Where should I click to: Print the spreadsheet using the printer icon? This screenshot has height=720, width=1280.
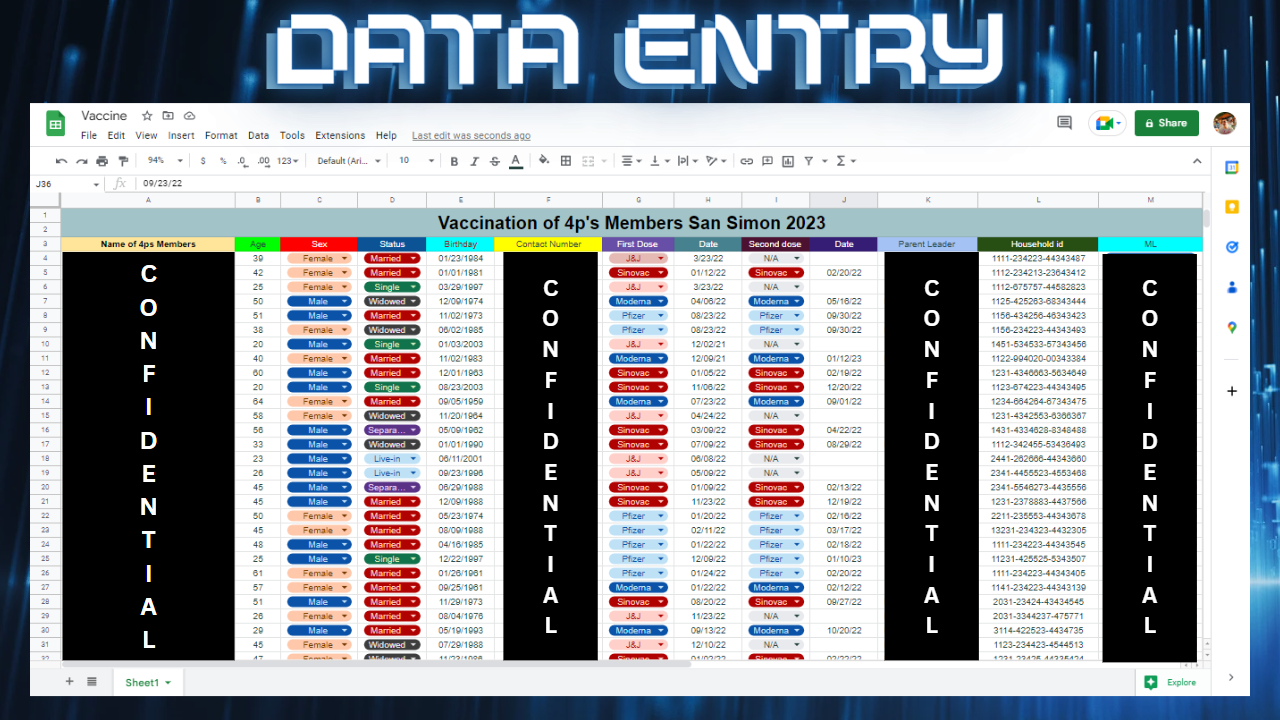(102, 161)
